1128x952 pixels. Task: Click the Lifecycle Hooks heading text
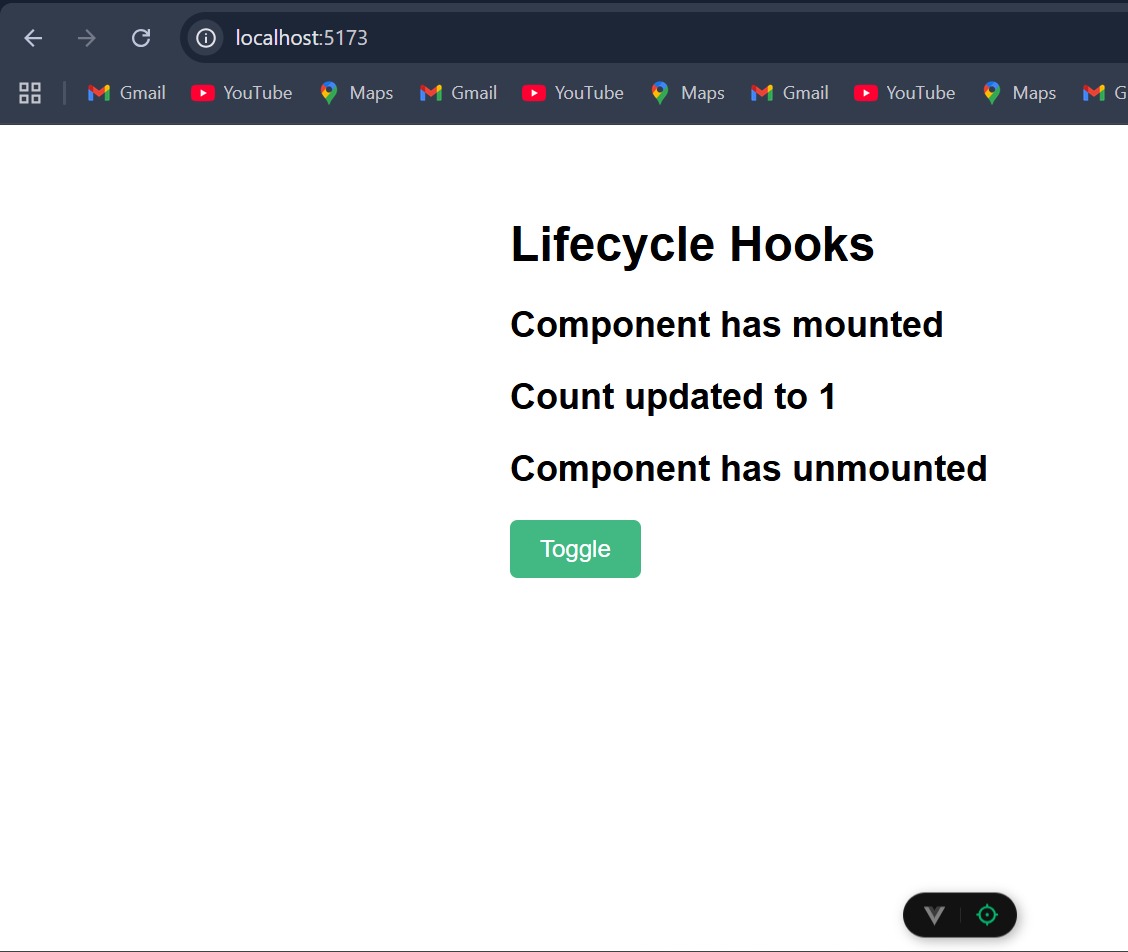pos(692,243)
